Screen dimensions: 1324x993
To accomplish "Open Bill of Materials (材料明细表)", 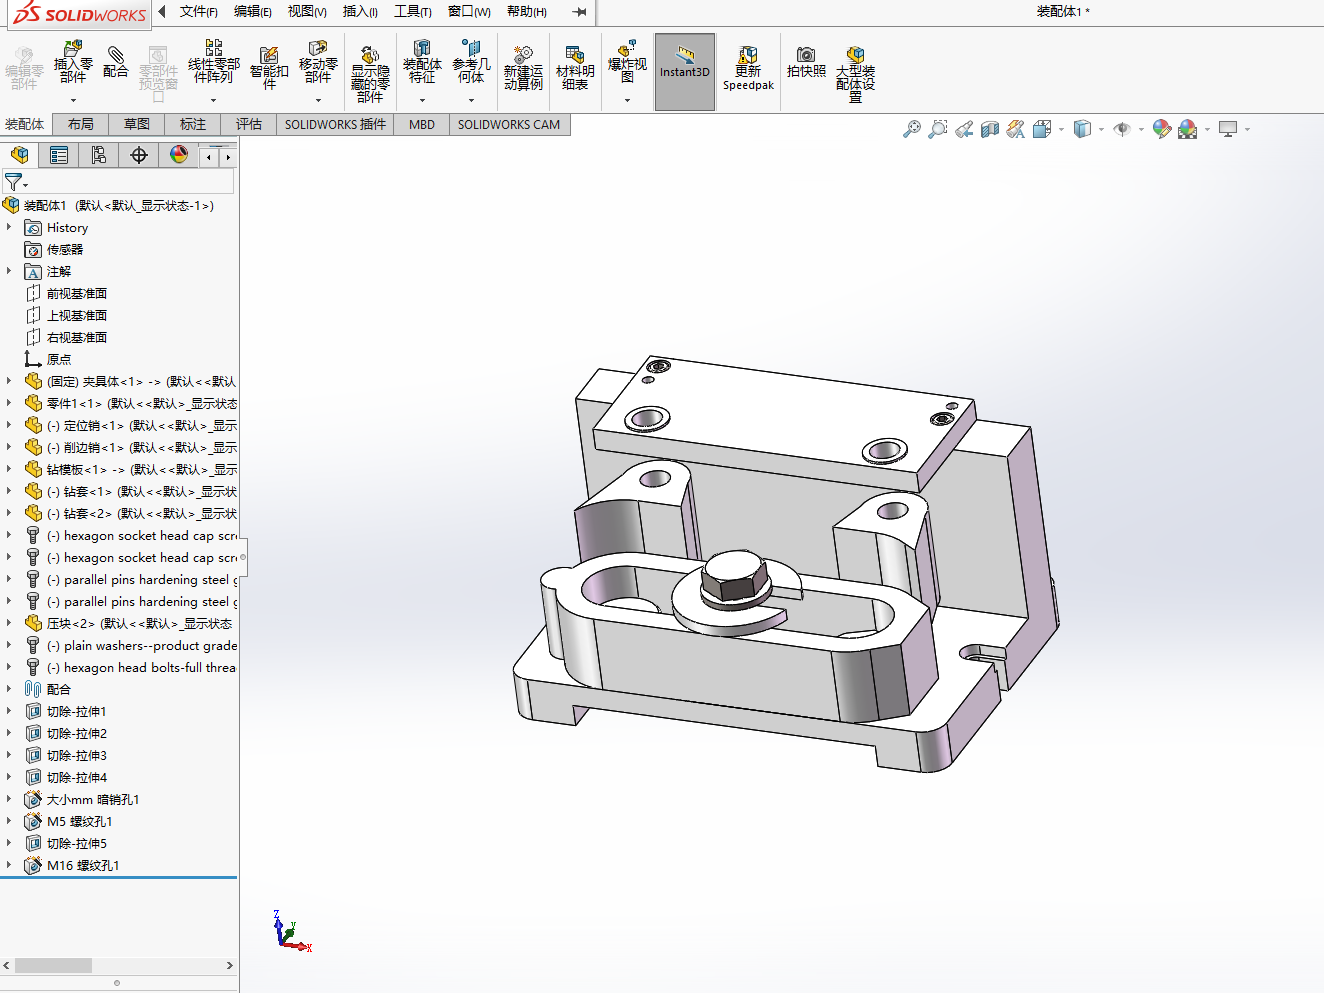I will click(575, 67).
